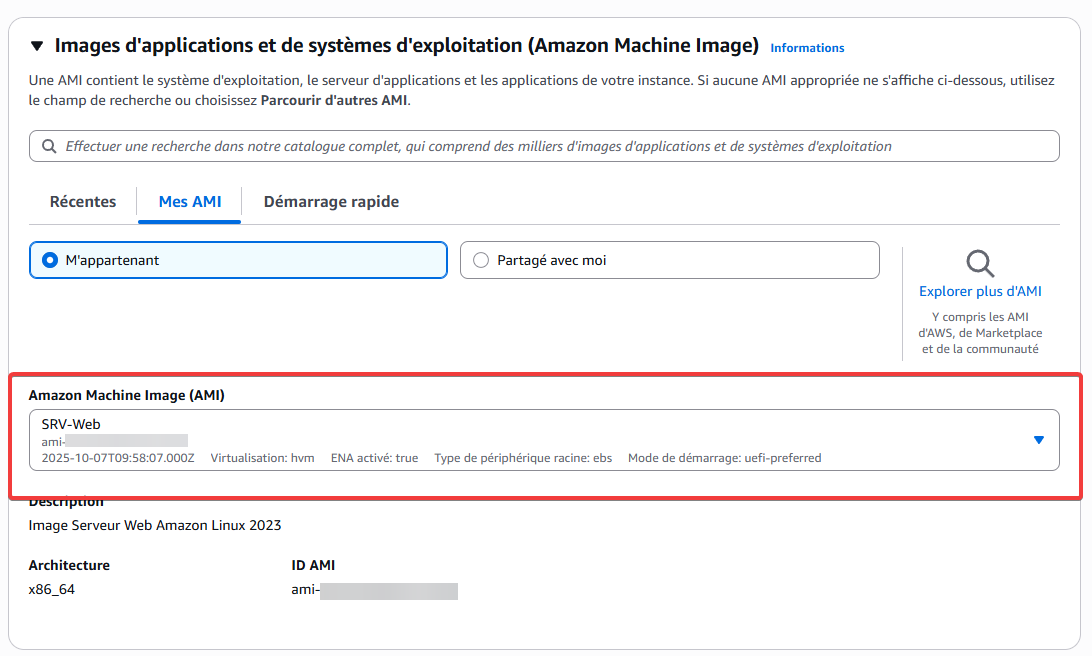The height and width of the screenshot is (656, 1092).
Task: Collapse the Amazon Machine Image section triangle
Action: [38, 46]
